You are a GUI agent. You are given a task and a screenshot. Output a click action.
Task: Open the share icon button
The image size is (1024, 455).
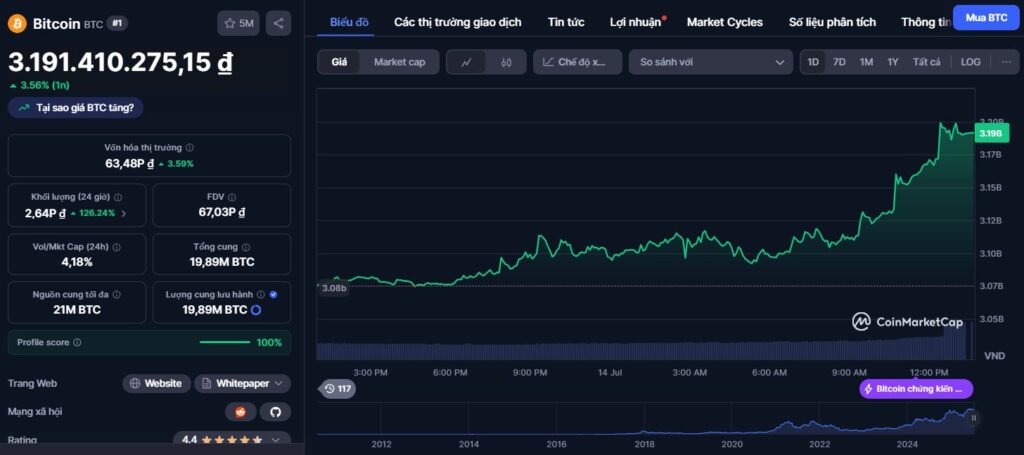click(278, 24)
